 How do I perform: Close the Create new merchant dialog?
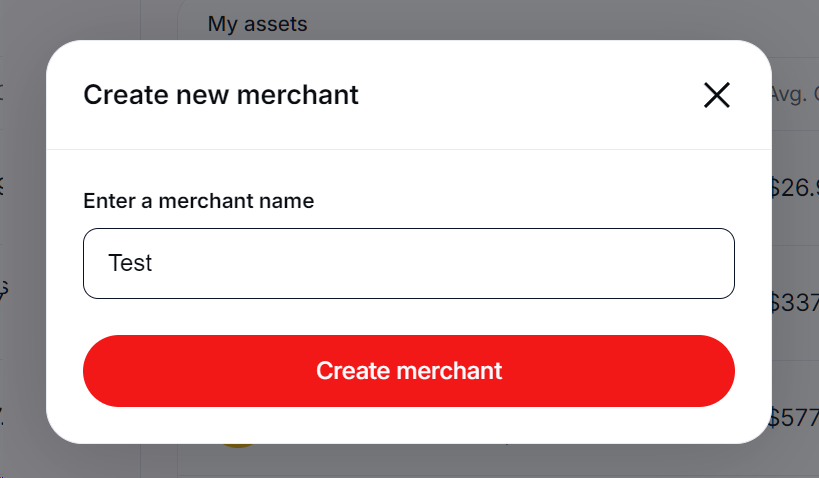coord(716,95)
